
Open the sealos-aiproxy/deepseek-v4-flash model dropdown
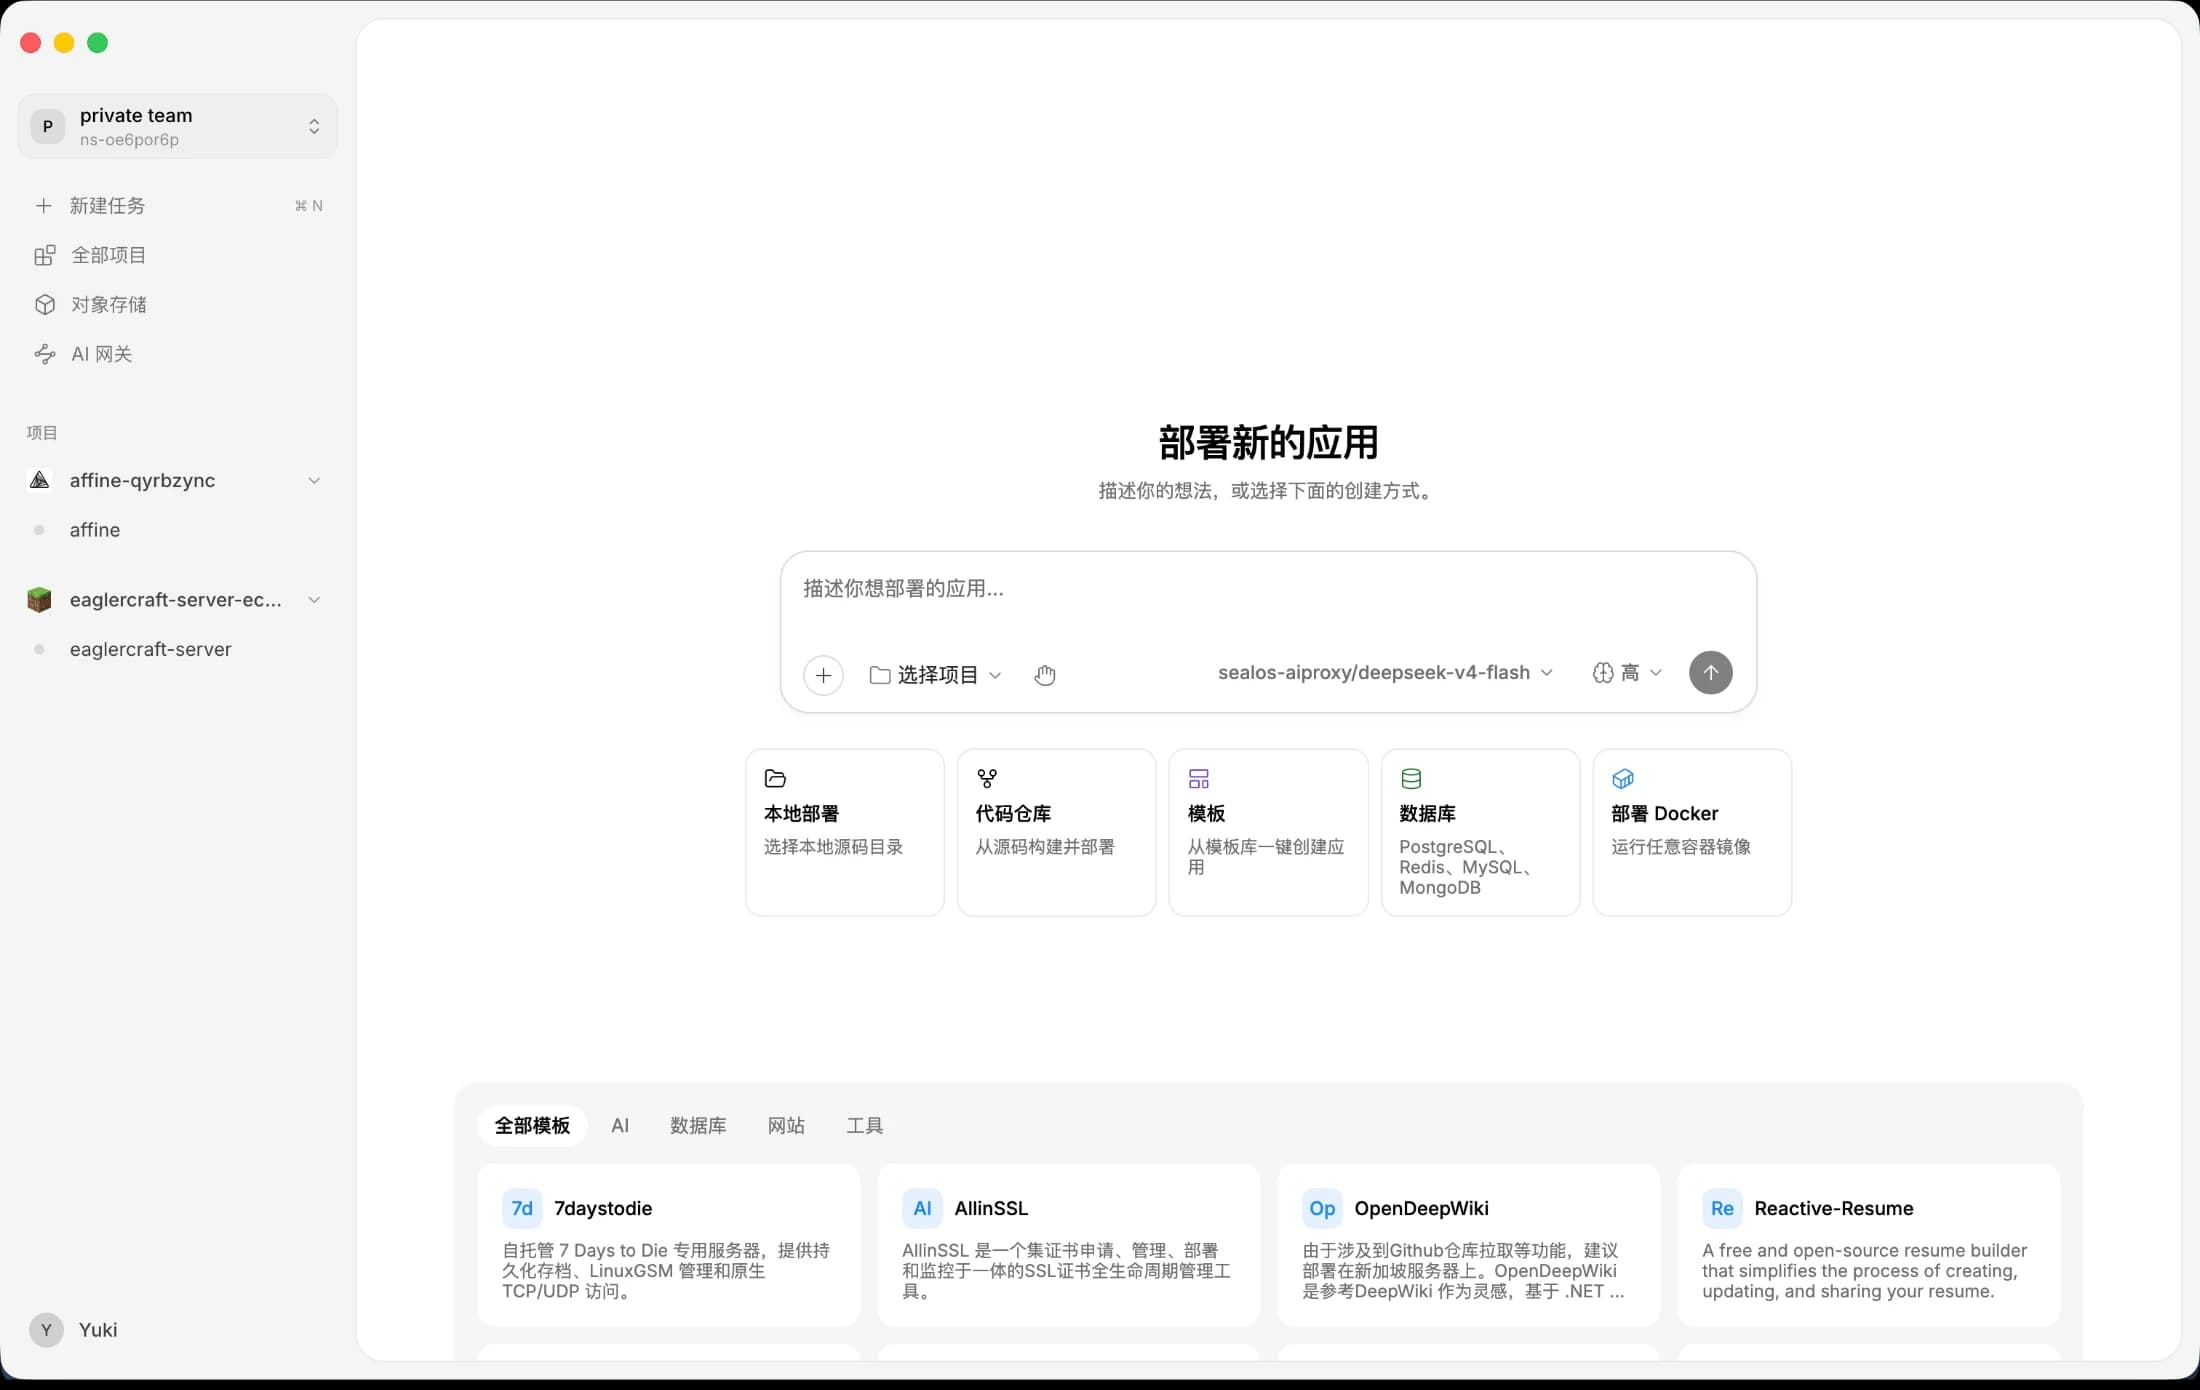[1385, 673]
